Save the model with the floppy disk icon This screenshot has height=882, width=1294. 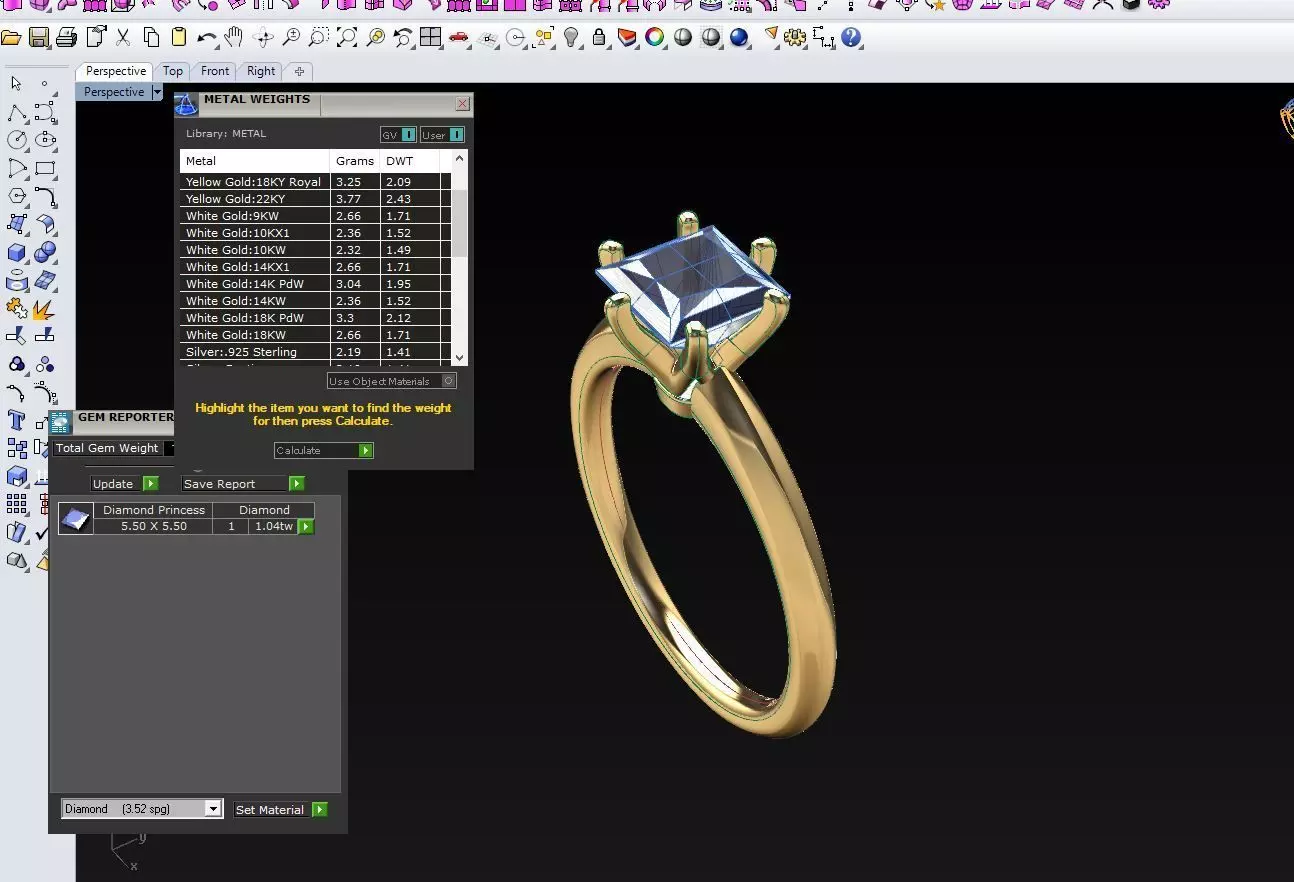39,38
